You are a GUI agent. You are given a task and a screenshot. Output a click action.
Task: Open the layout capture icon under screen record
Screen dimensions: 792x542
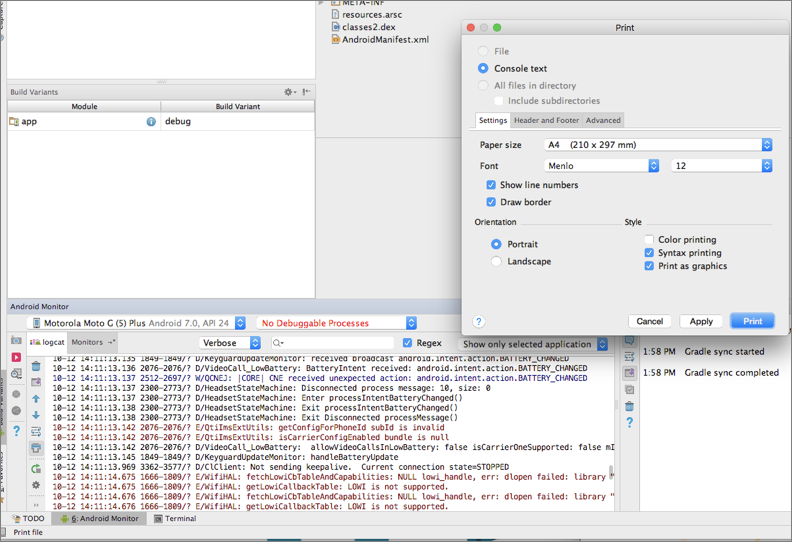click(x=16, y=374)
